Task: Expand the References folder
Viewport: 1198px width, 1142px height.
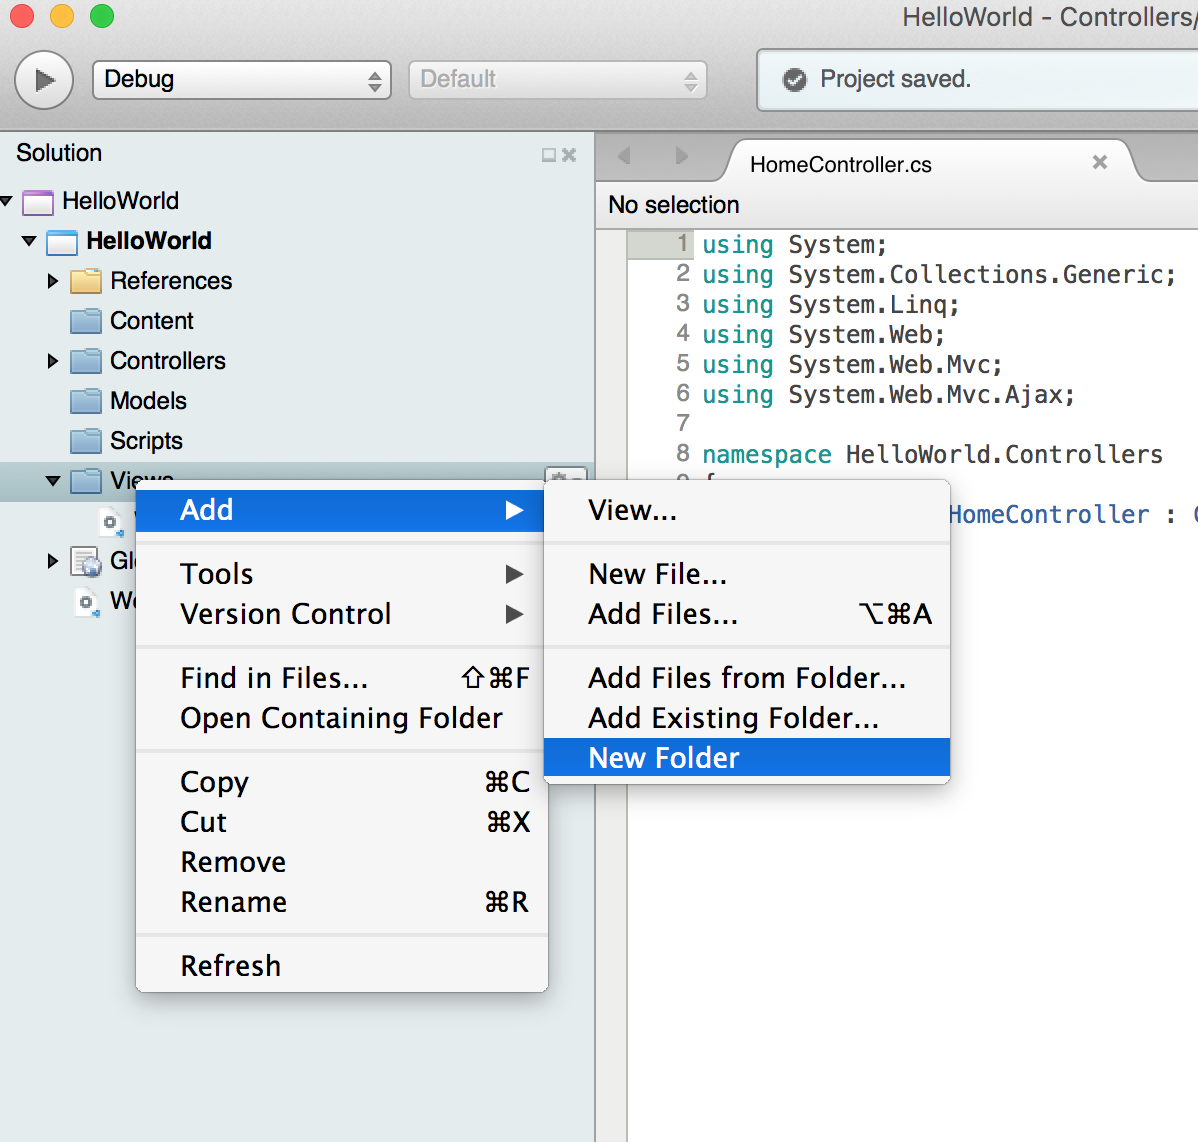Action: coord(53,281)
